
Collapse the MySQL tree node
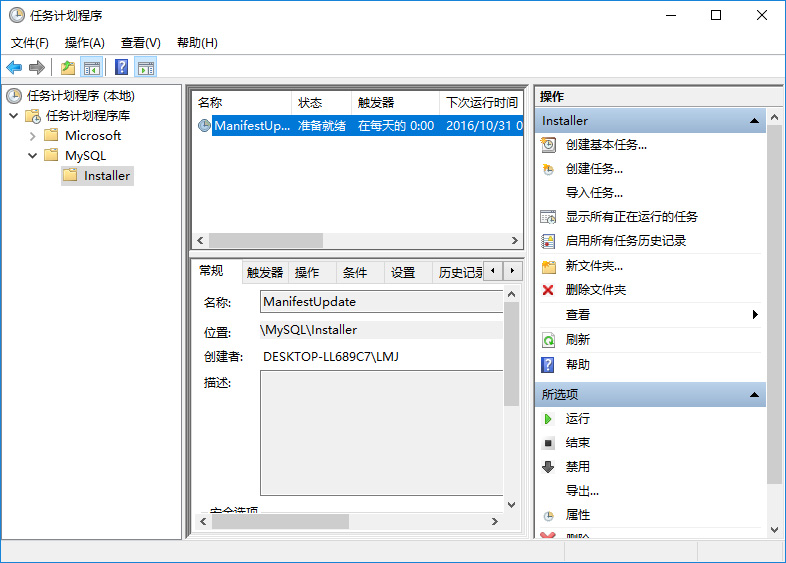pyautogui.click(x=33, y=155)
